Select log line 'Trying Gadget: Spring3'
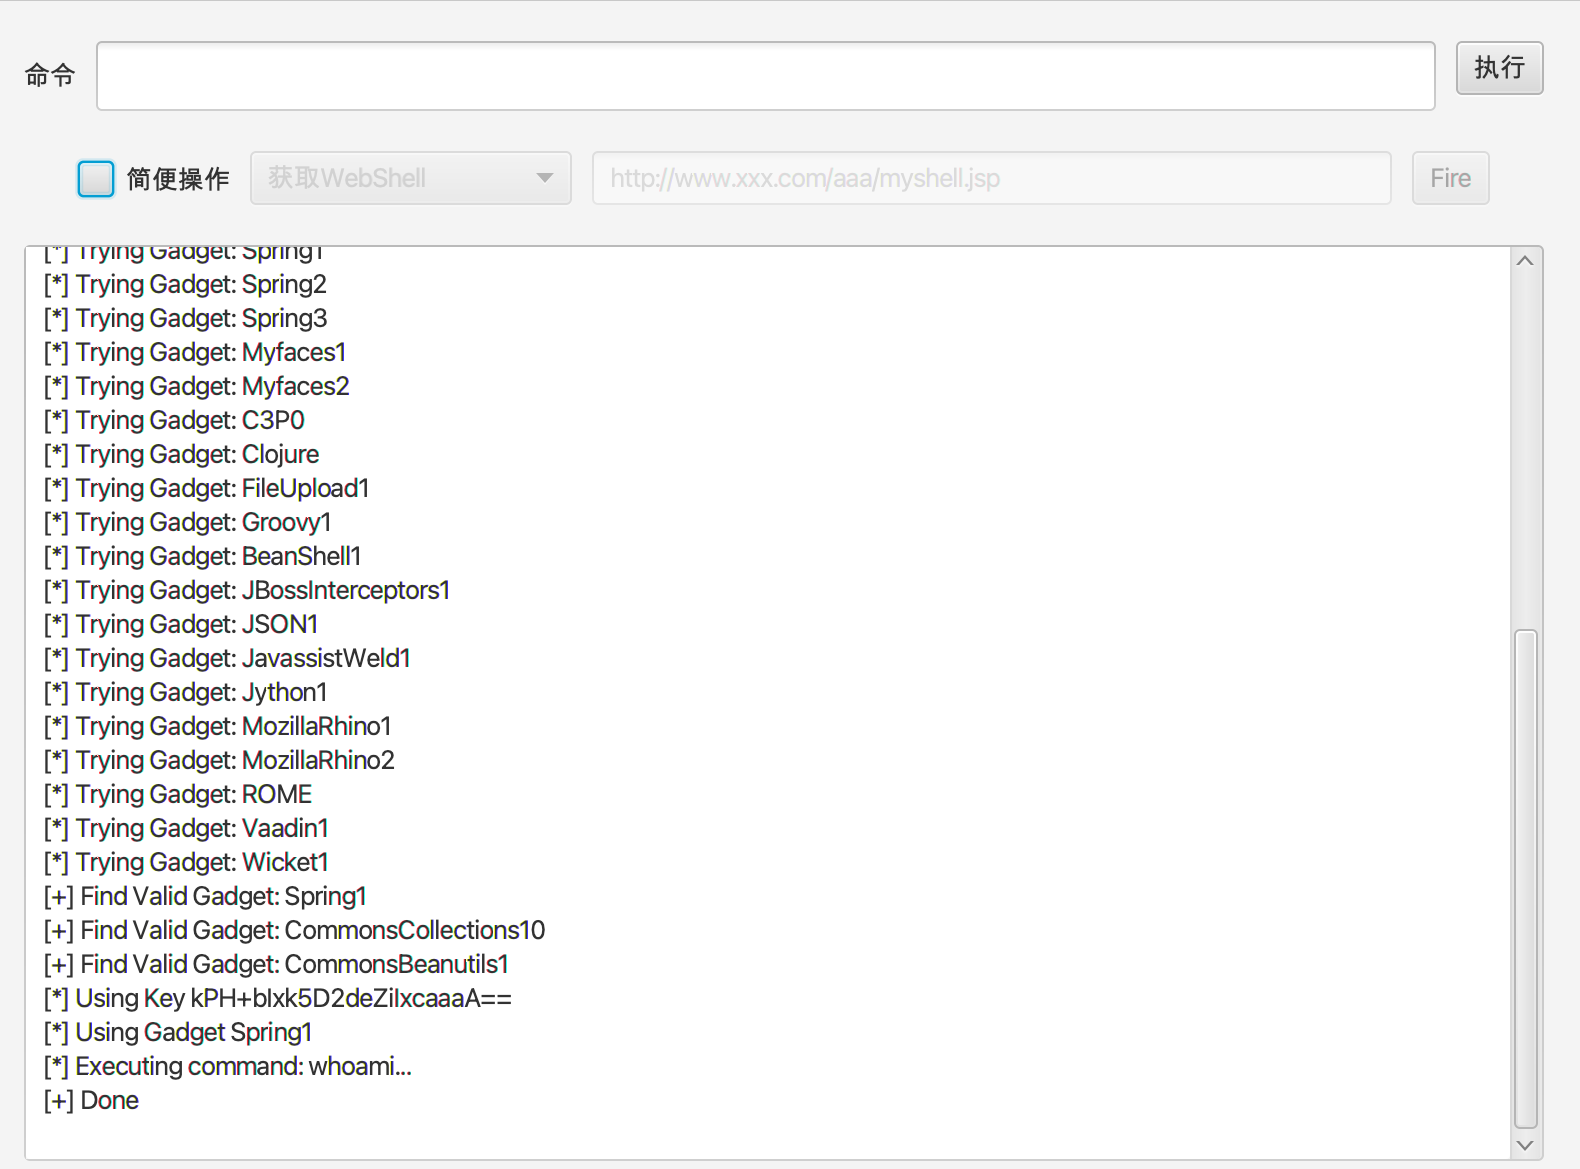 pos(185,318)
